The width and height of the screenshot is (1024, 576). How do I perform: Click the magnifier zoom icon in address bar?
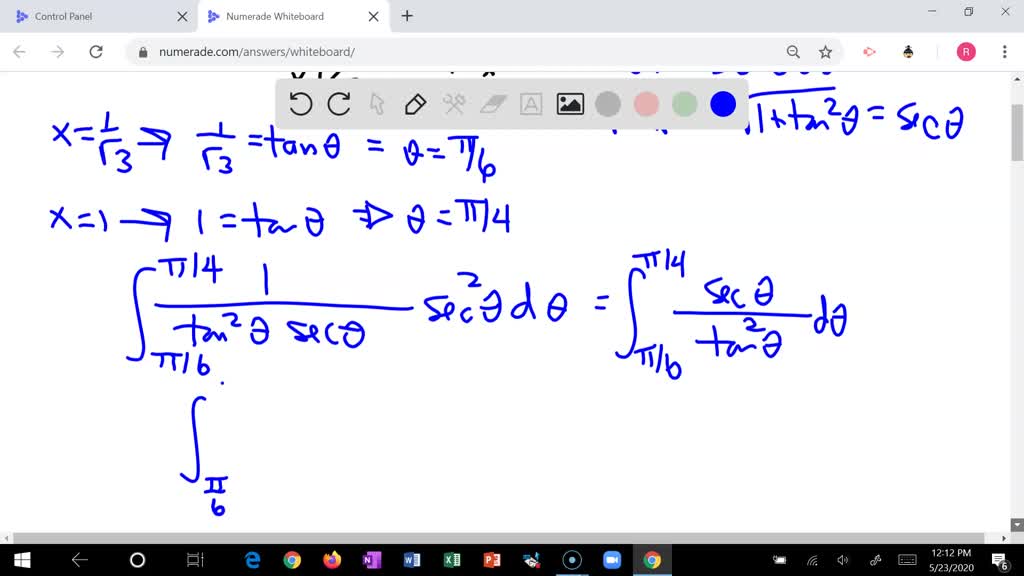[x=793, y=51]
